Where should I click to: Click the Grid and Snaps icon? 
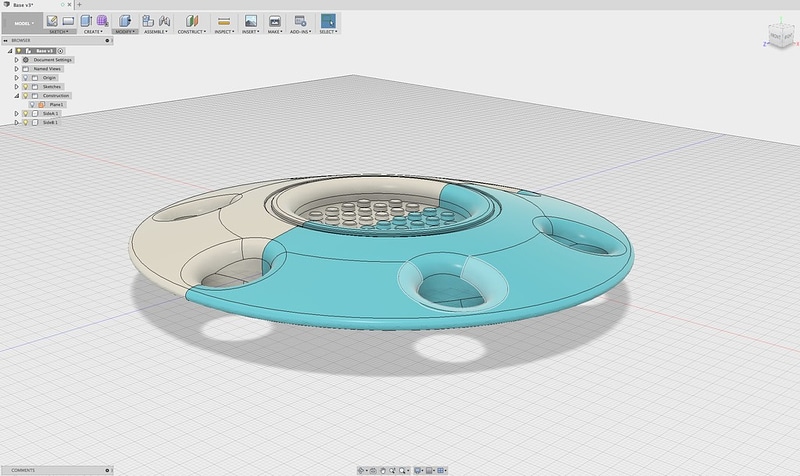429,470
